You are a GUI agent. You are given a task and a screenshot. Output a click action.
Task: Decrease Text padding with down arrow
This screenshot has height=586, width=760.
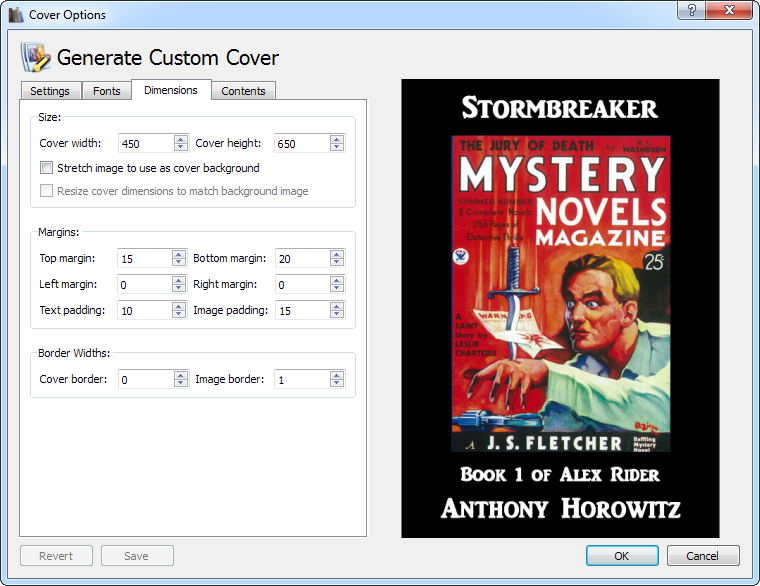(179, 315)
